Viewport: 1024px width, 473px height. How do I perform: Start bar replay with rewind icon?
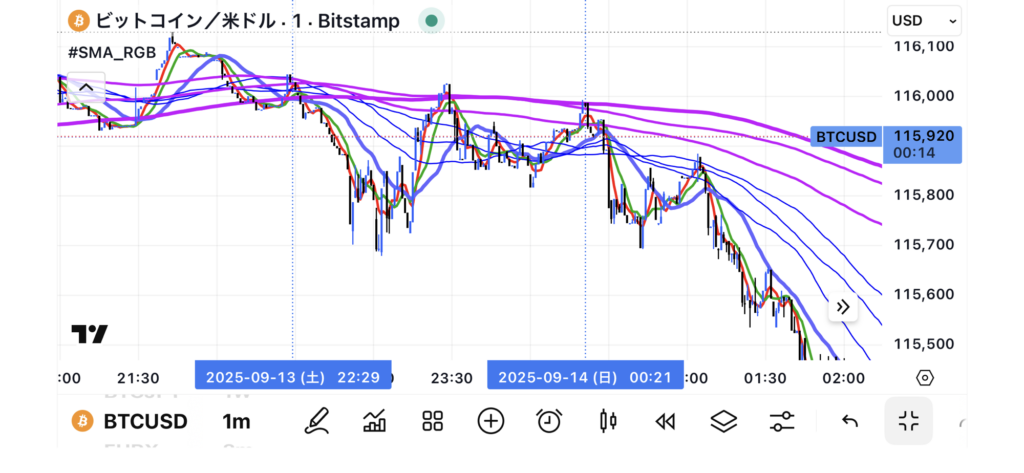tap(664, 421)
